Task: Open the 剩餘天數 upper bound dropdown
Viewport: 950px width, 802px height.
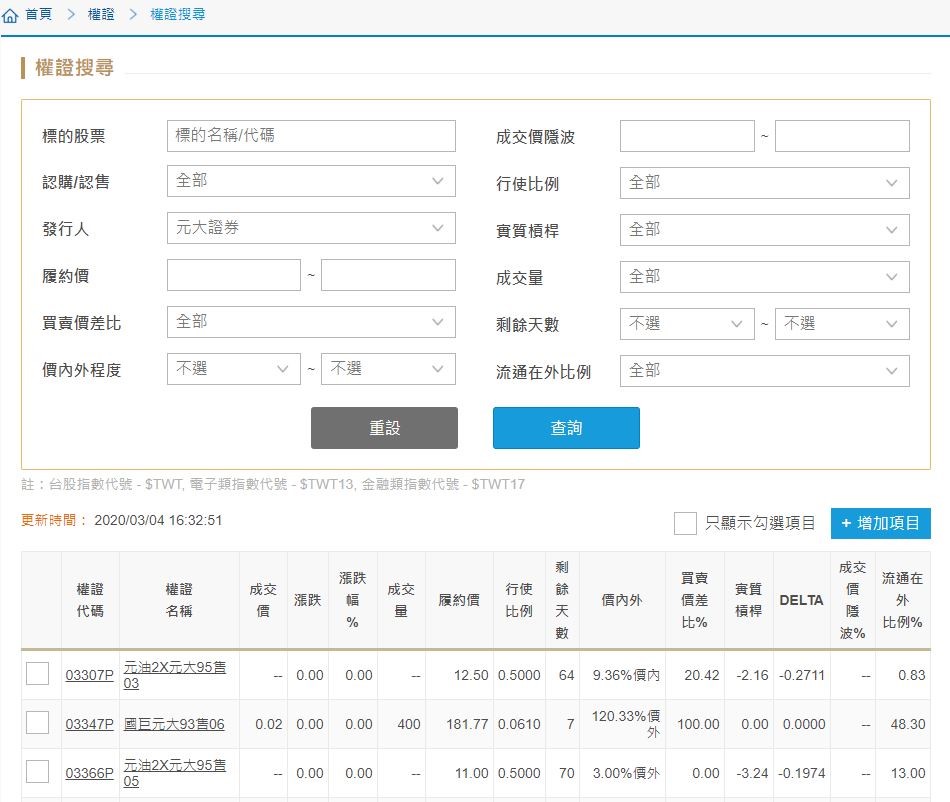Action: pos(842,324)
